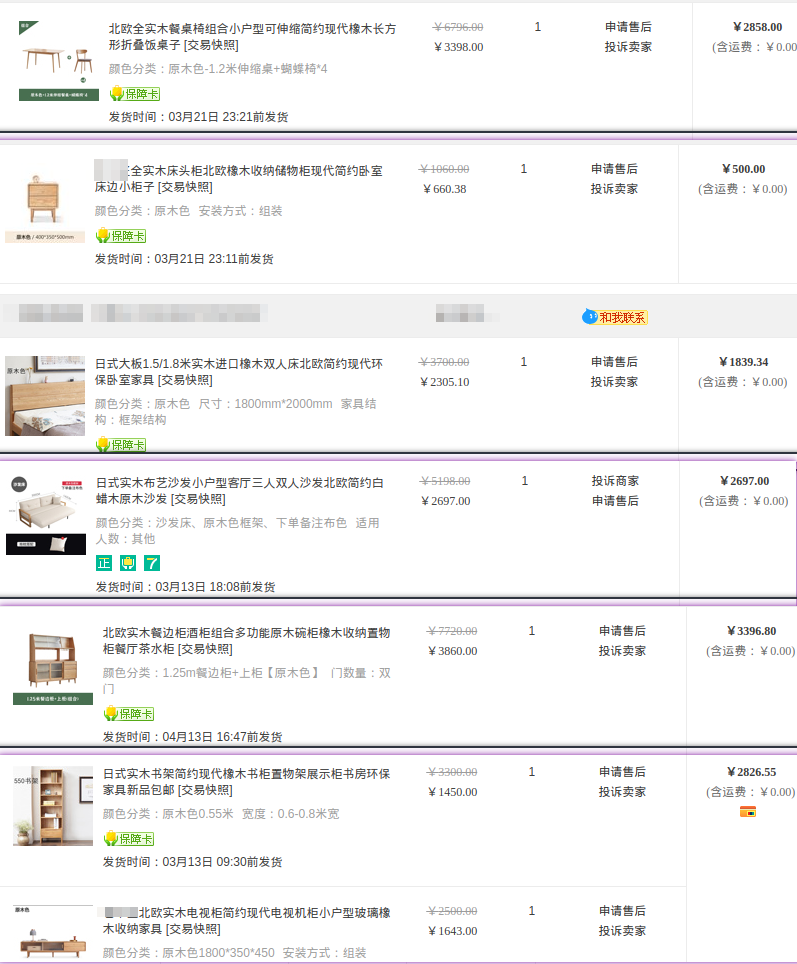Click the yellow-on-green guarantee badge on sofa order
The width and height of the screenshot is (797, 964).
[128, 563]
